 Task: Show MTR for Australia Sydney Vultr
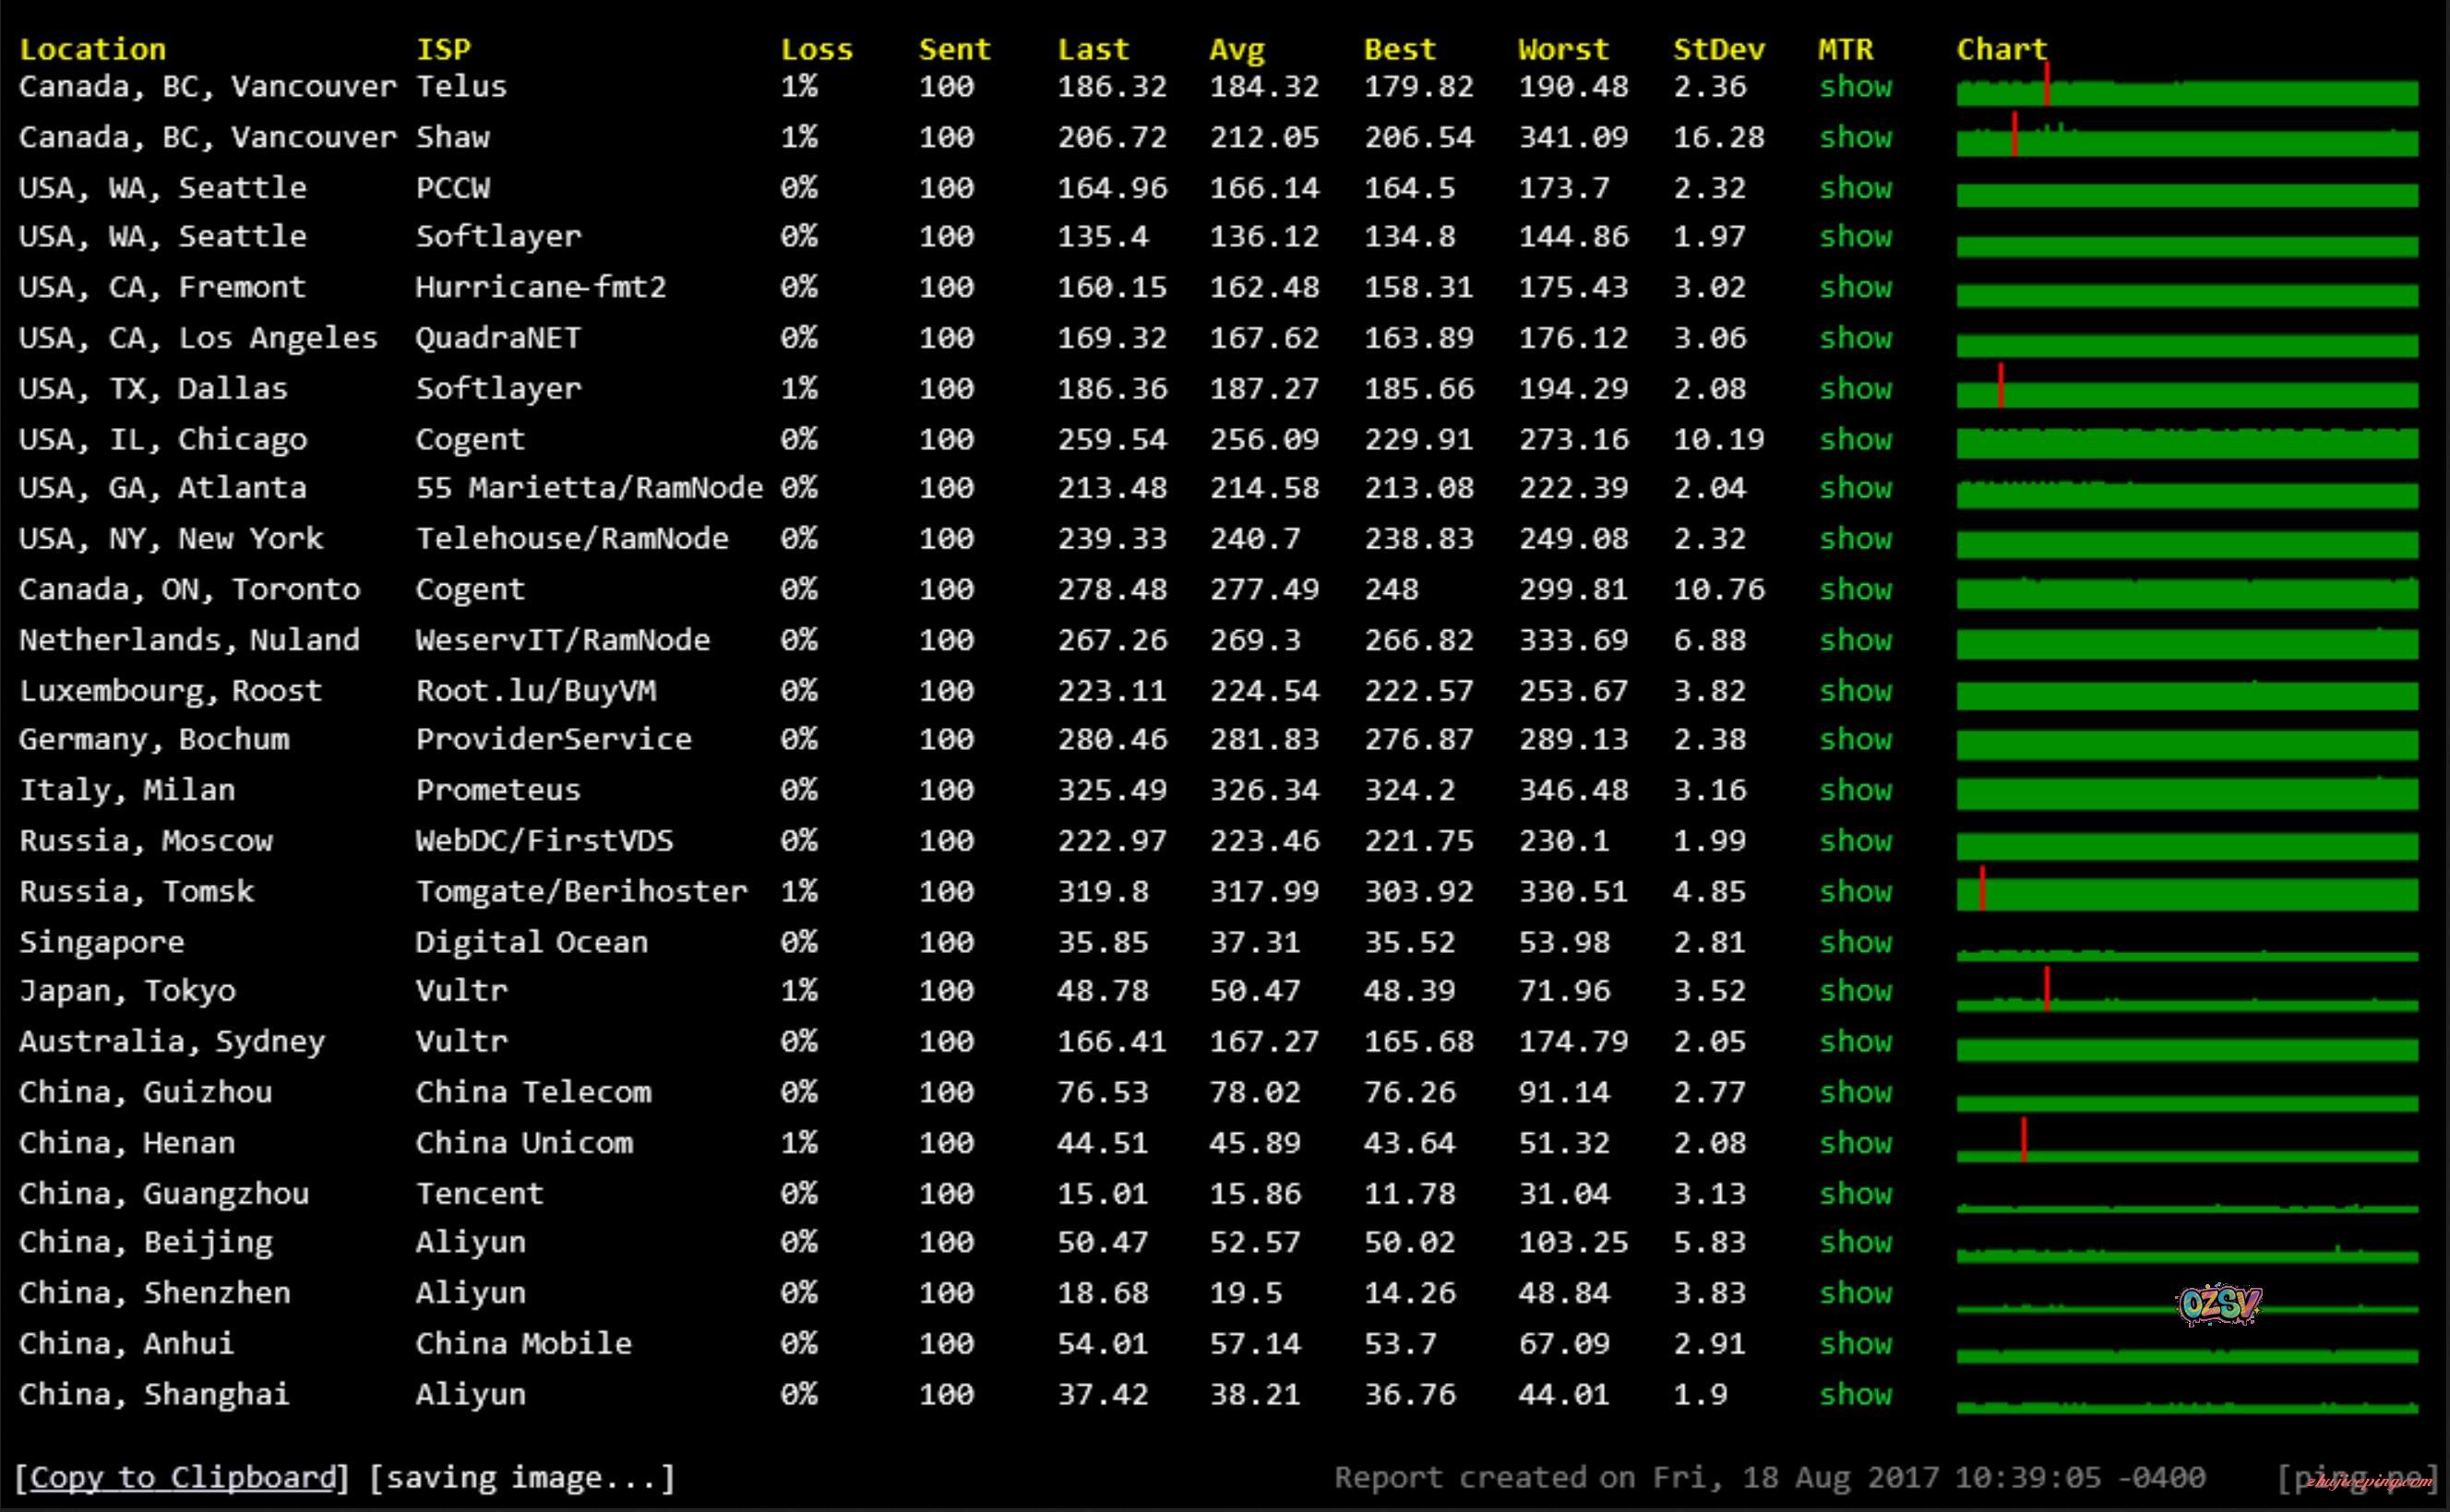pyautogui.click(x=1855, y=1042)
